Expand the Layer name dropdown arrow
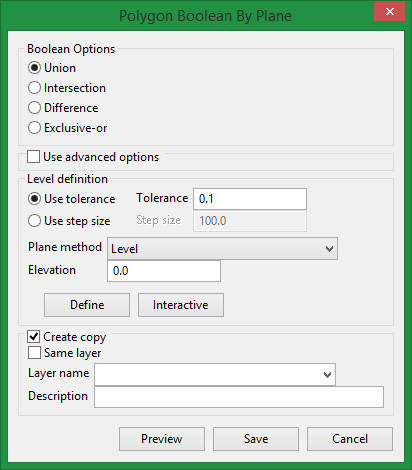 [x=327, y=375]
